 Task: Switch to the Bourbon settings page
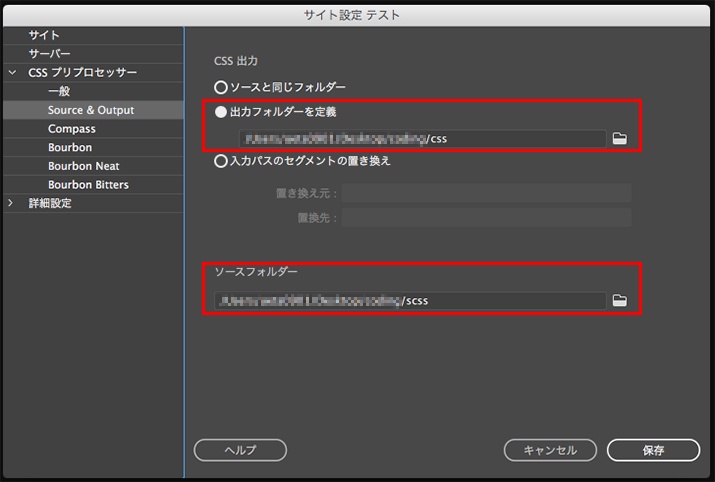(x=70, y=148)
